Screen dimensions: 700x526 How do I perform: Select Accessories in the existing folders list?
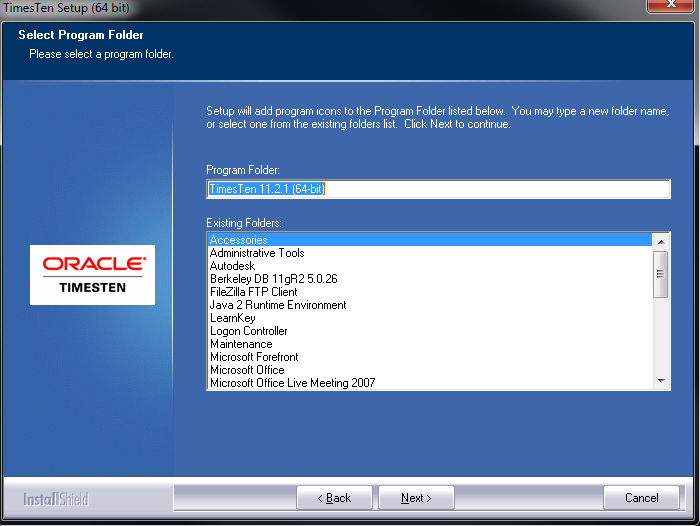pos(430,240)
